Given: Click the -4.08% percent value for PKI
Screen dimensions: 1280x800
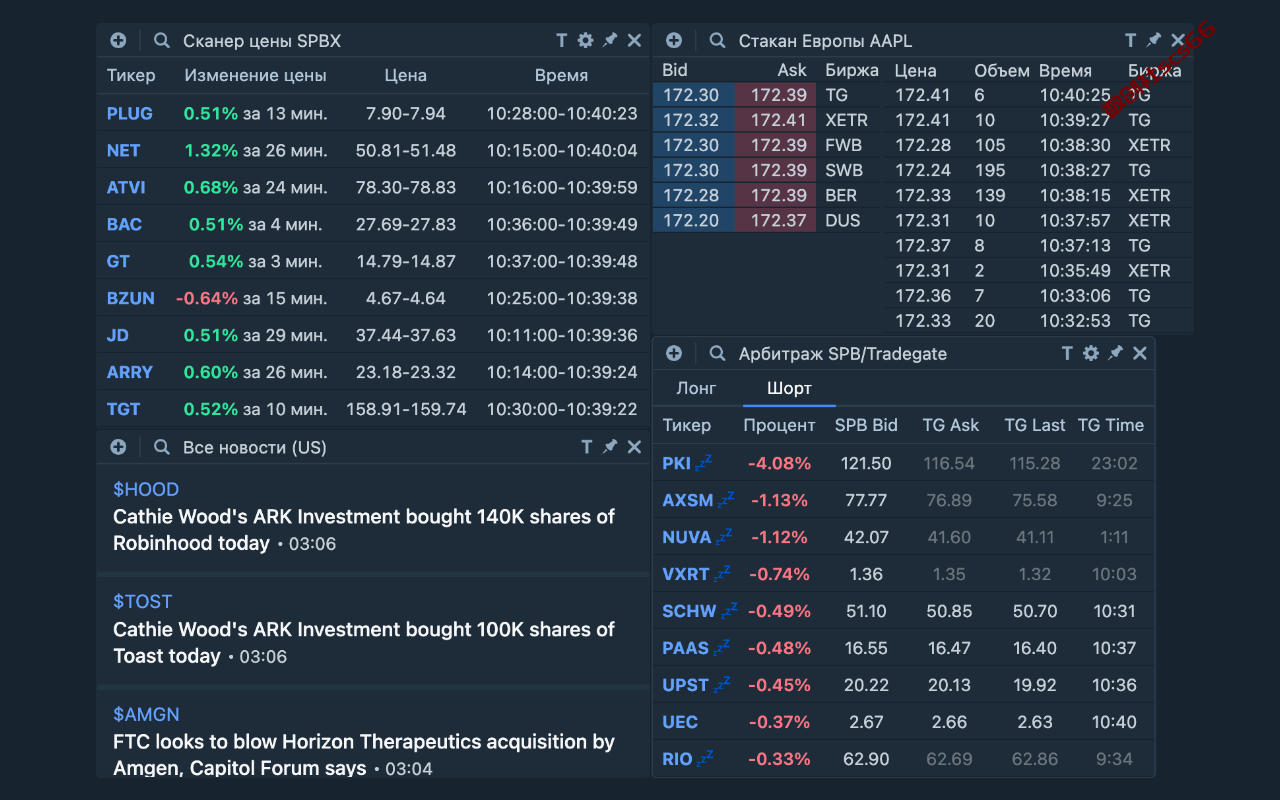Looking at the screenshot, I should tap(779, 463).
